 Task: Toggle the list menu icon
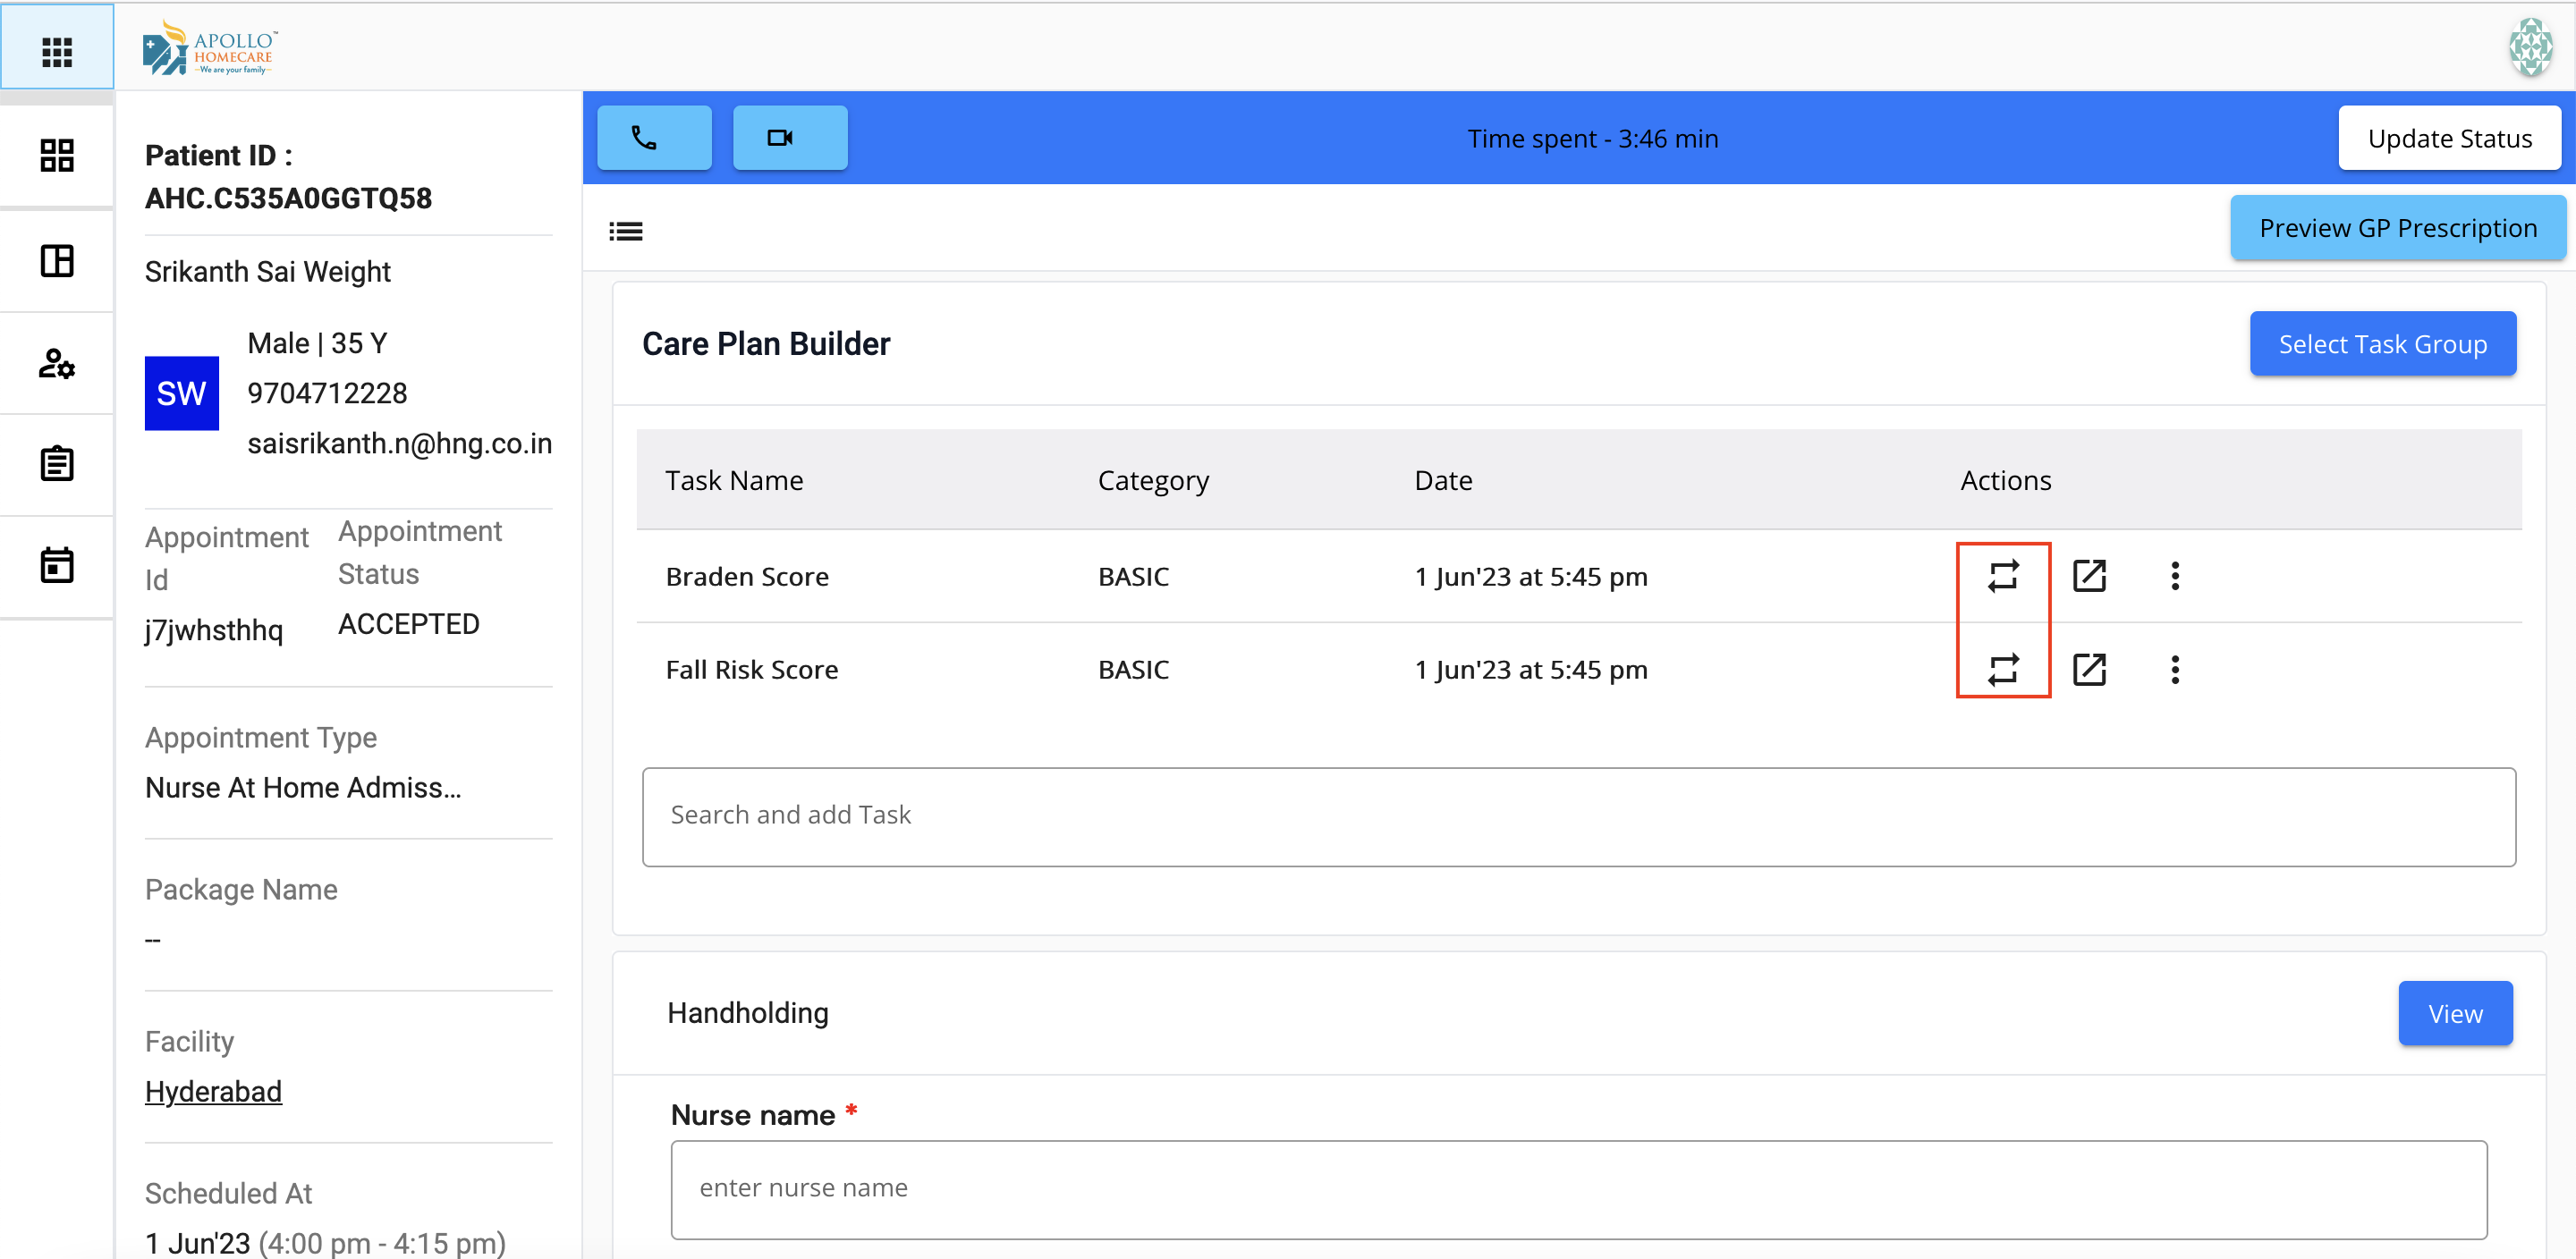tap(626, 231)
